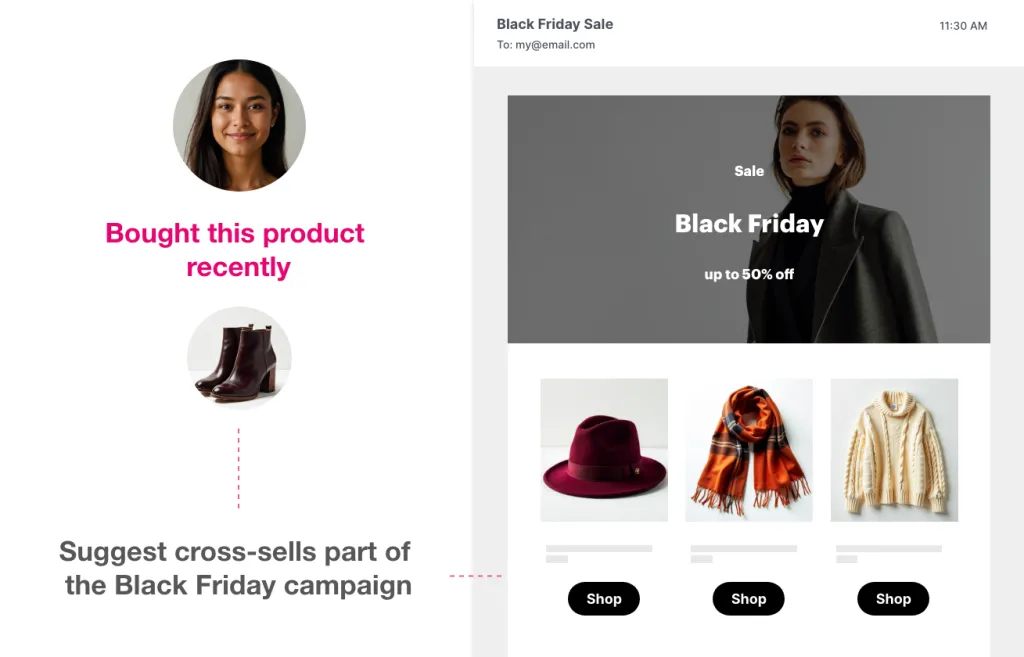Screen dimensions: 1024x657
Task: Click the 'Bought this product recently' text
Action: 236,250
